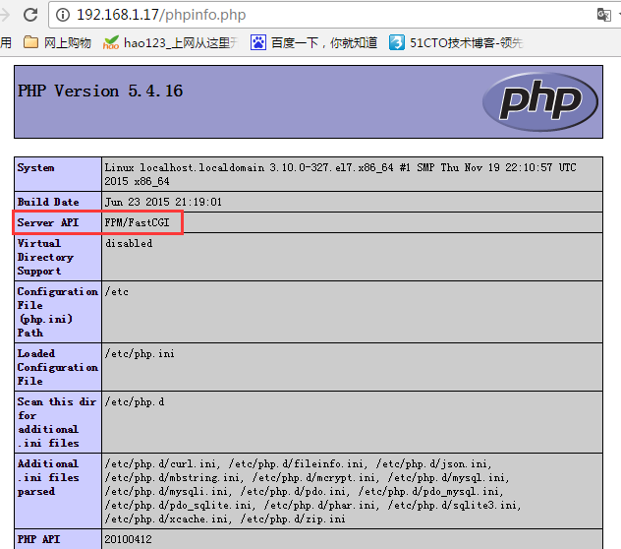Click the '/etc/php.ini' value
Screen dimensions: 621x549
[139, 353]
